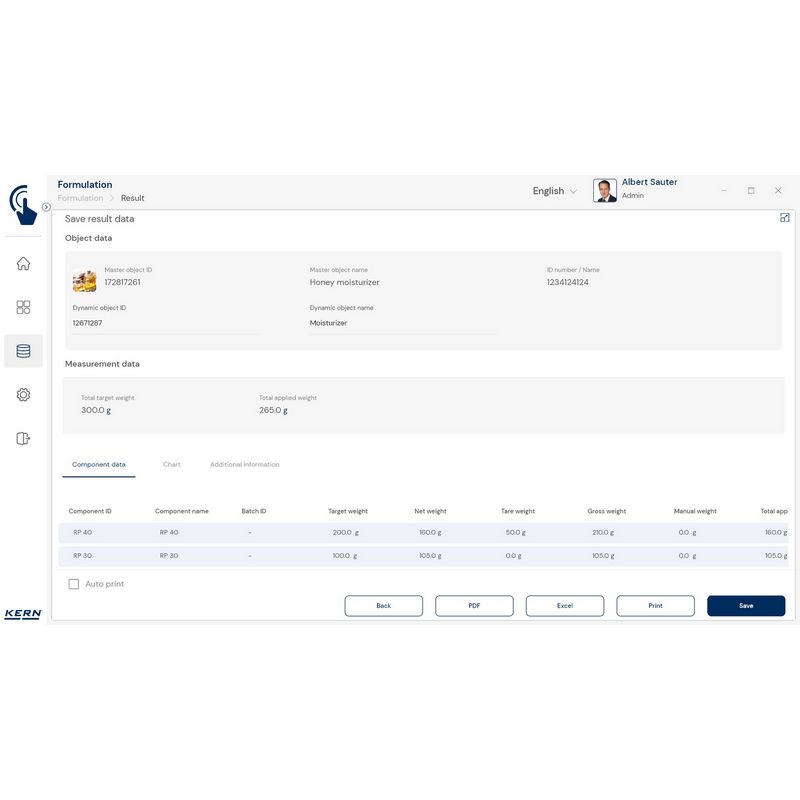Save the result data
Viewport: 800px width, 800px height.
[x=746, y=606]
